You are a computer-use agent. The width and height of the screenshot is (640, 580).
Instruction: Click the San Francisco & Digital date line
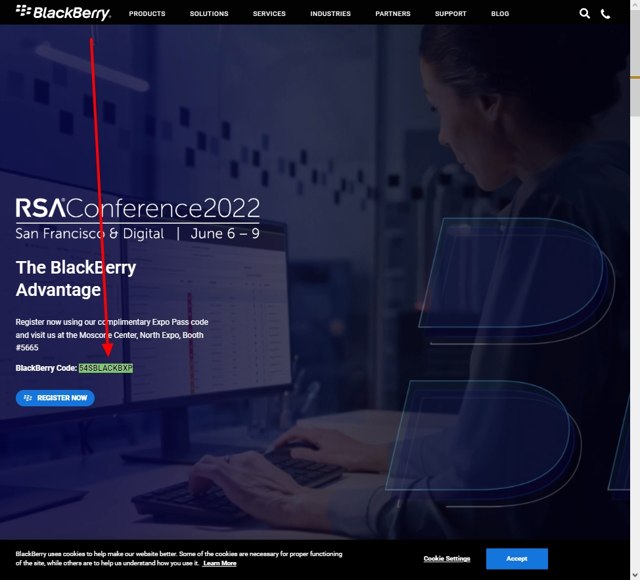(x=138, y=233)
